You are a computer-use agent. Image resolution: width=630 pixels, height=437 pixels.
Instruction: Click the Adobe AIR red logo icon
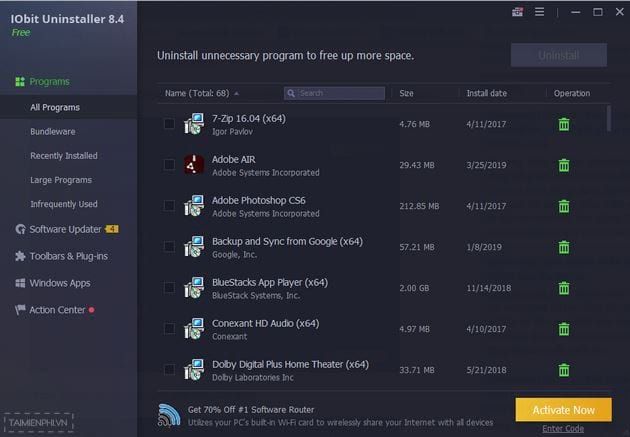(194, 165)
